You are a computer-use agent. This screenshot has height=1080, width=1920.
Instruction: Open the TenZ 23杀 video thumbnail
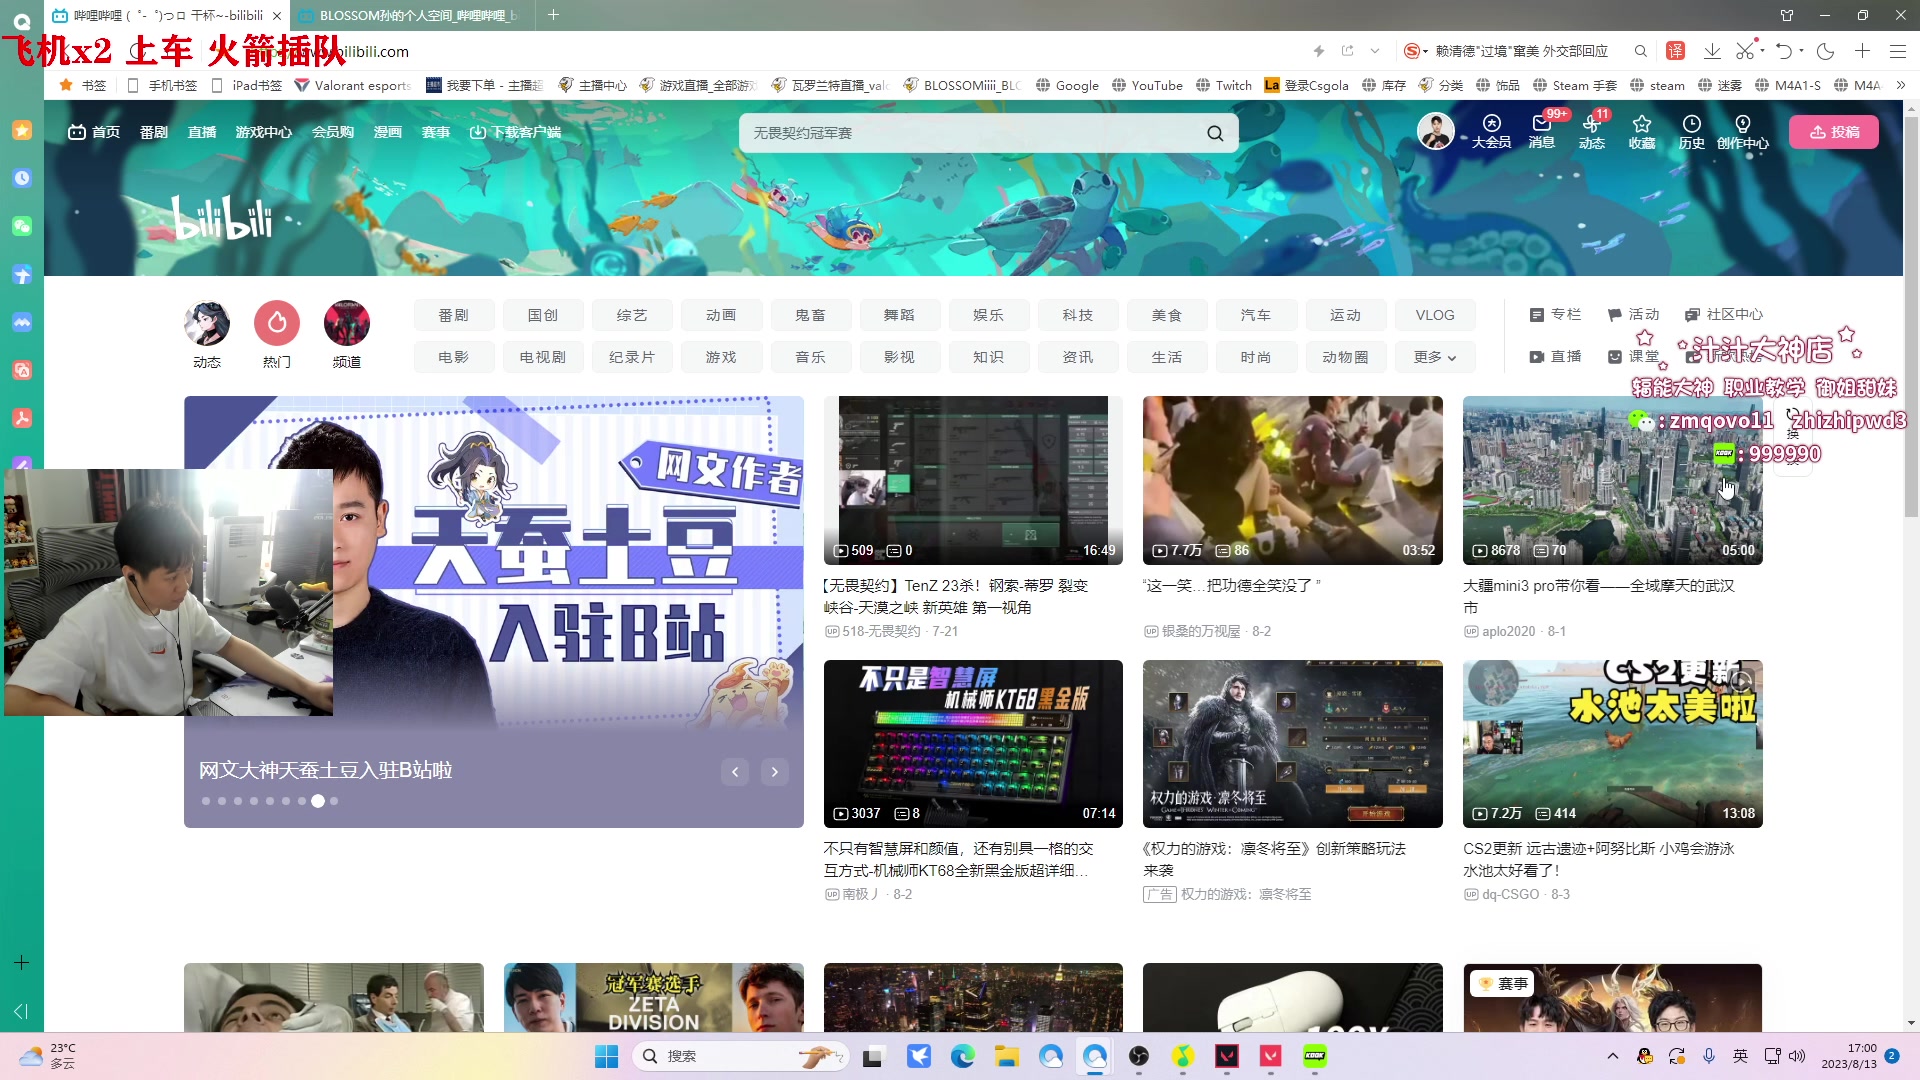pyautogui.click(x=973, y=480)
